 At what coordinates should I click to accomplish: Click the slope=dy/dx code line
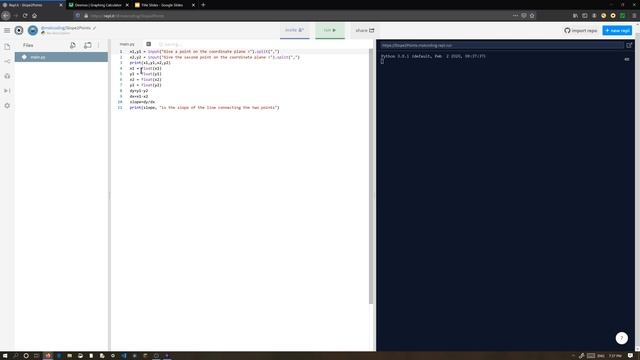pyautogui.click(x=142, y=102)
